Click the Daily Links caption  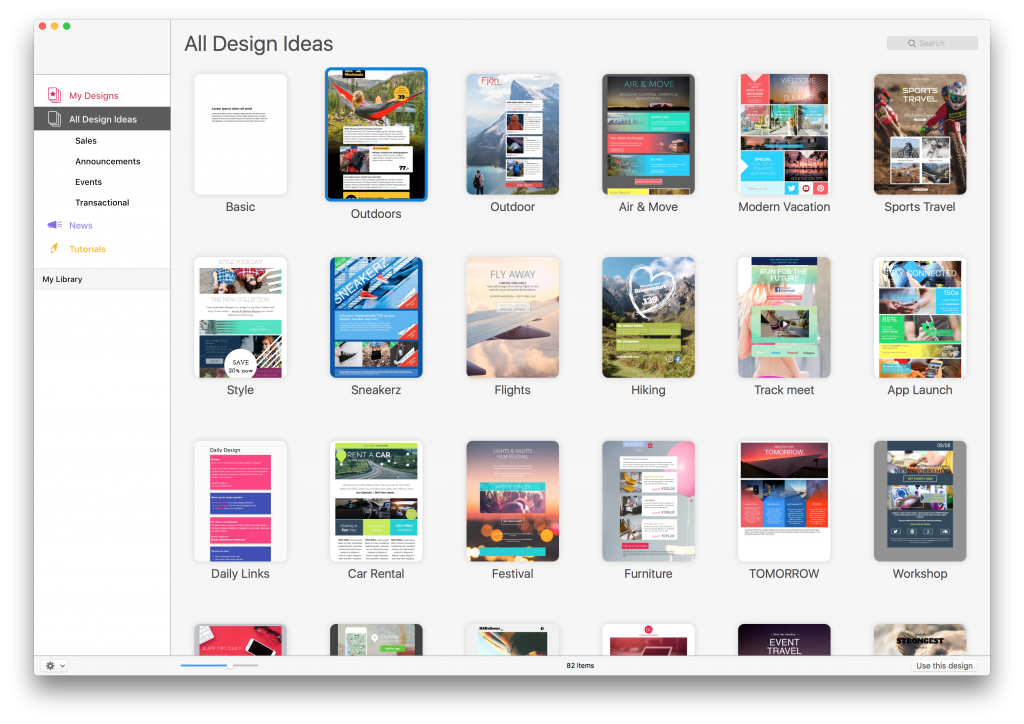click(240, 574)
